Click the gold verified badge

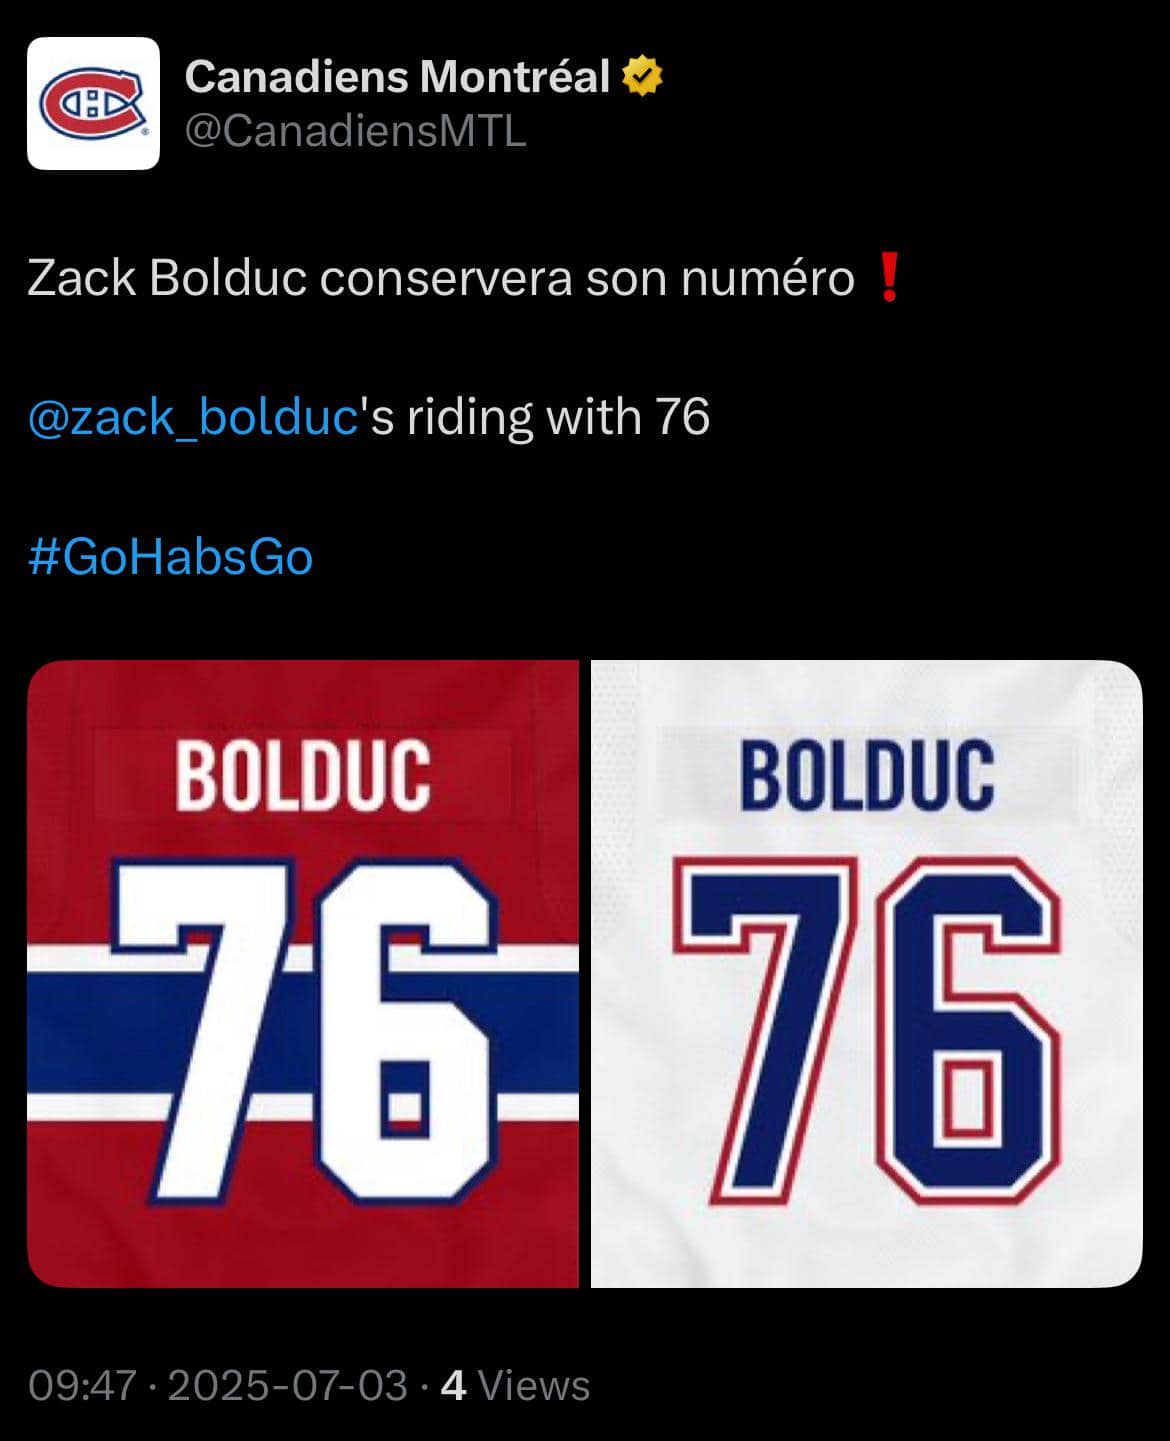pos(642,77)
